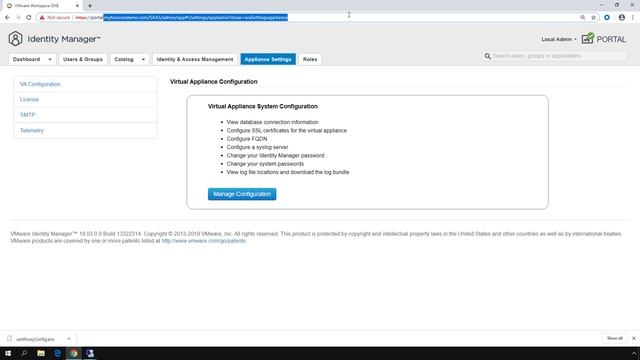Show hidden system tray icons
Viewport: 640px width, 360px height.
point(633,353)
